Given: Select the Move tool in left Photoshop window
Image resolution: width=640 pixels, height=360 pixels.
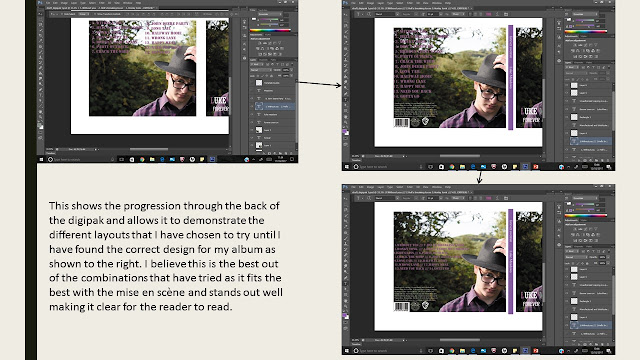Looking at the screenshot, I should pyautogui.click(x=40, y=14).
